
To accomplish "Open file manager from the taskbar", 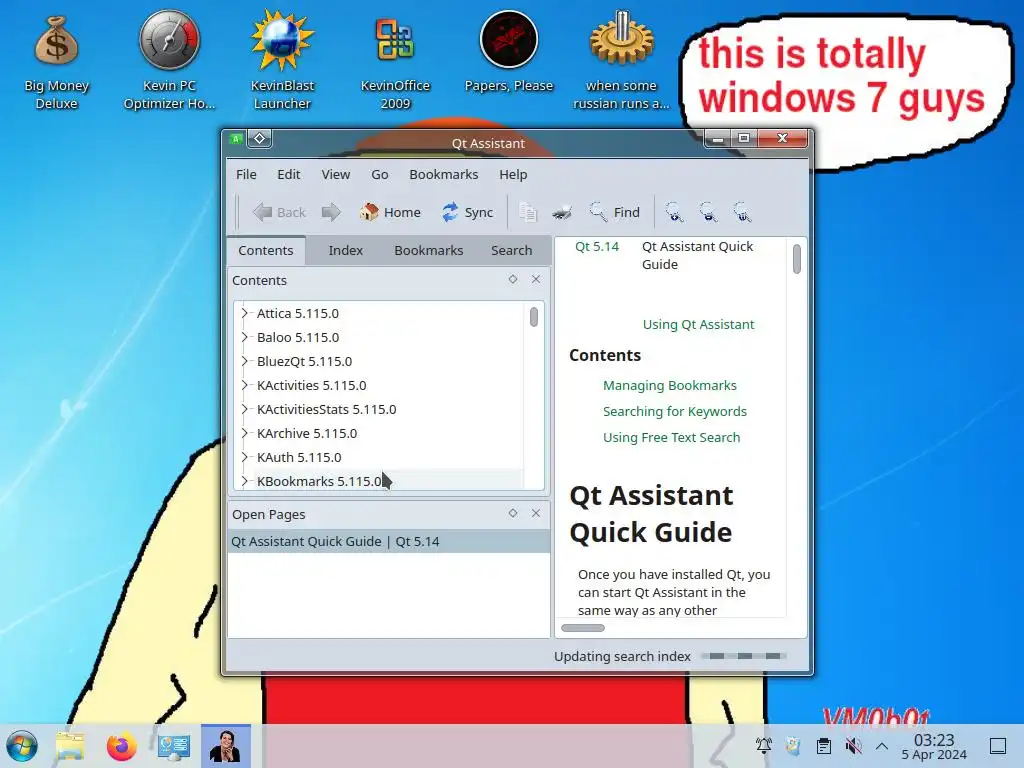I will 70,746.
